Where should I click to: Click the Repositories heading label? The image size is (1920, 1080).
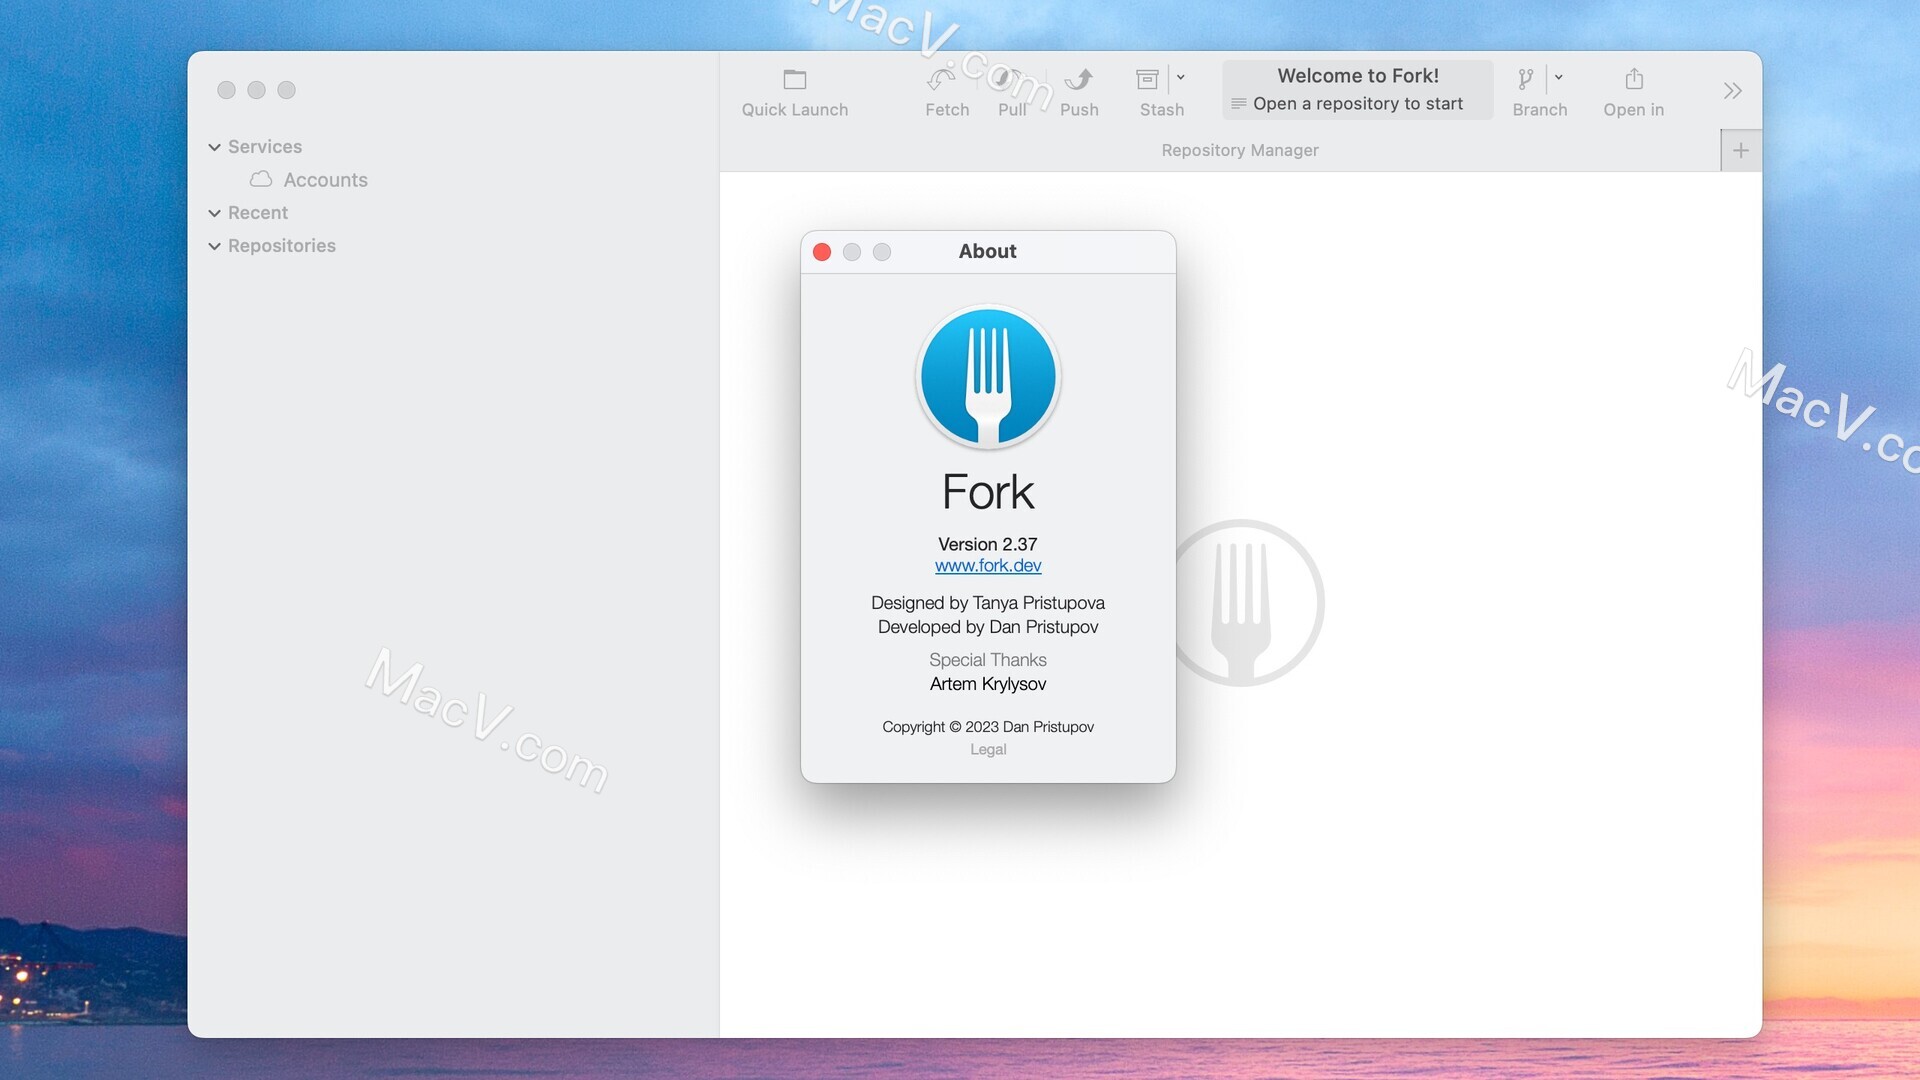click(x=282, y=246)
